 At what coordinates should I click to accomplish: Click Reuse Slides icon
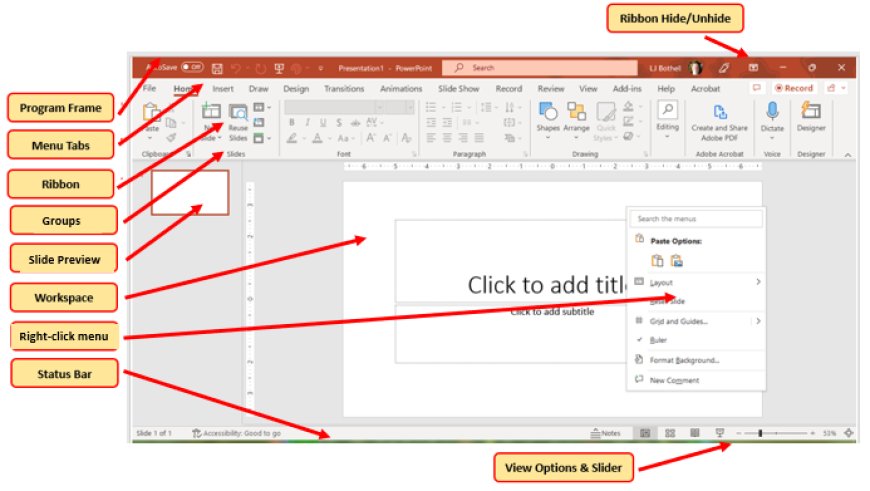tap(238, 118)
